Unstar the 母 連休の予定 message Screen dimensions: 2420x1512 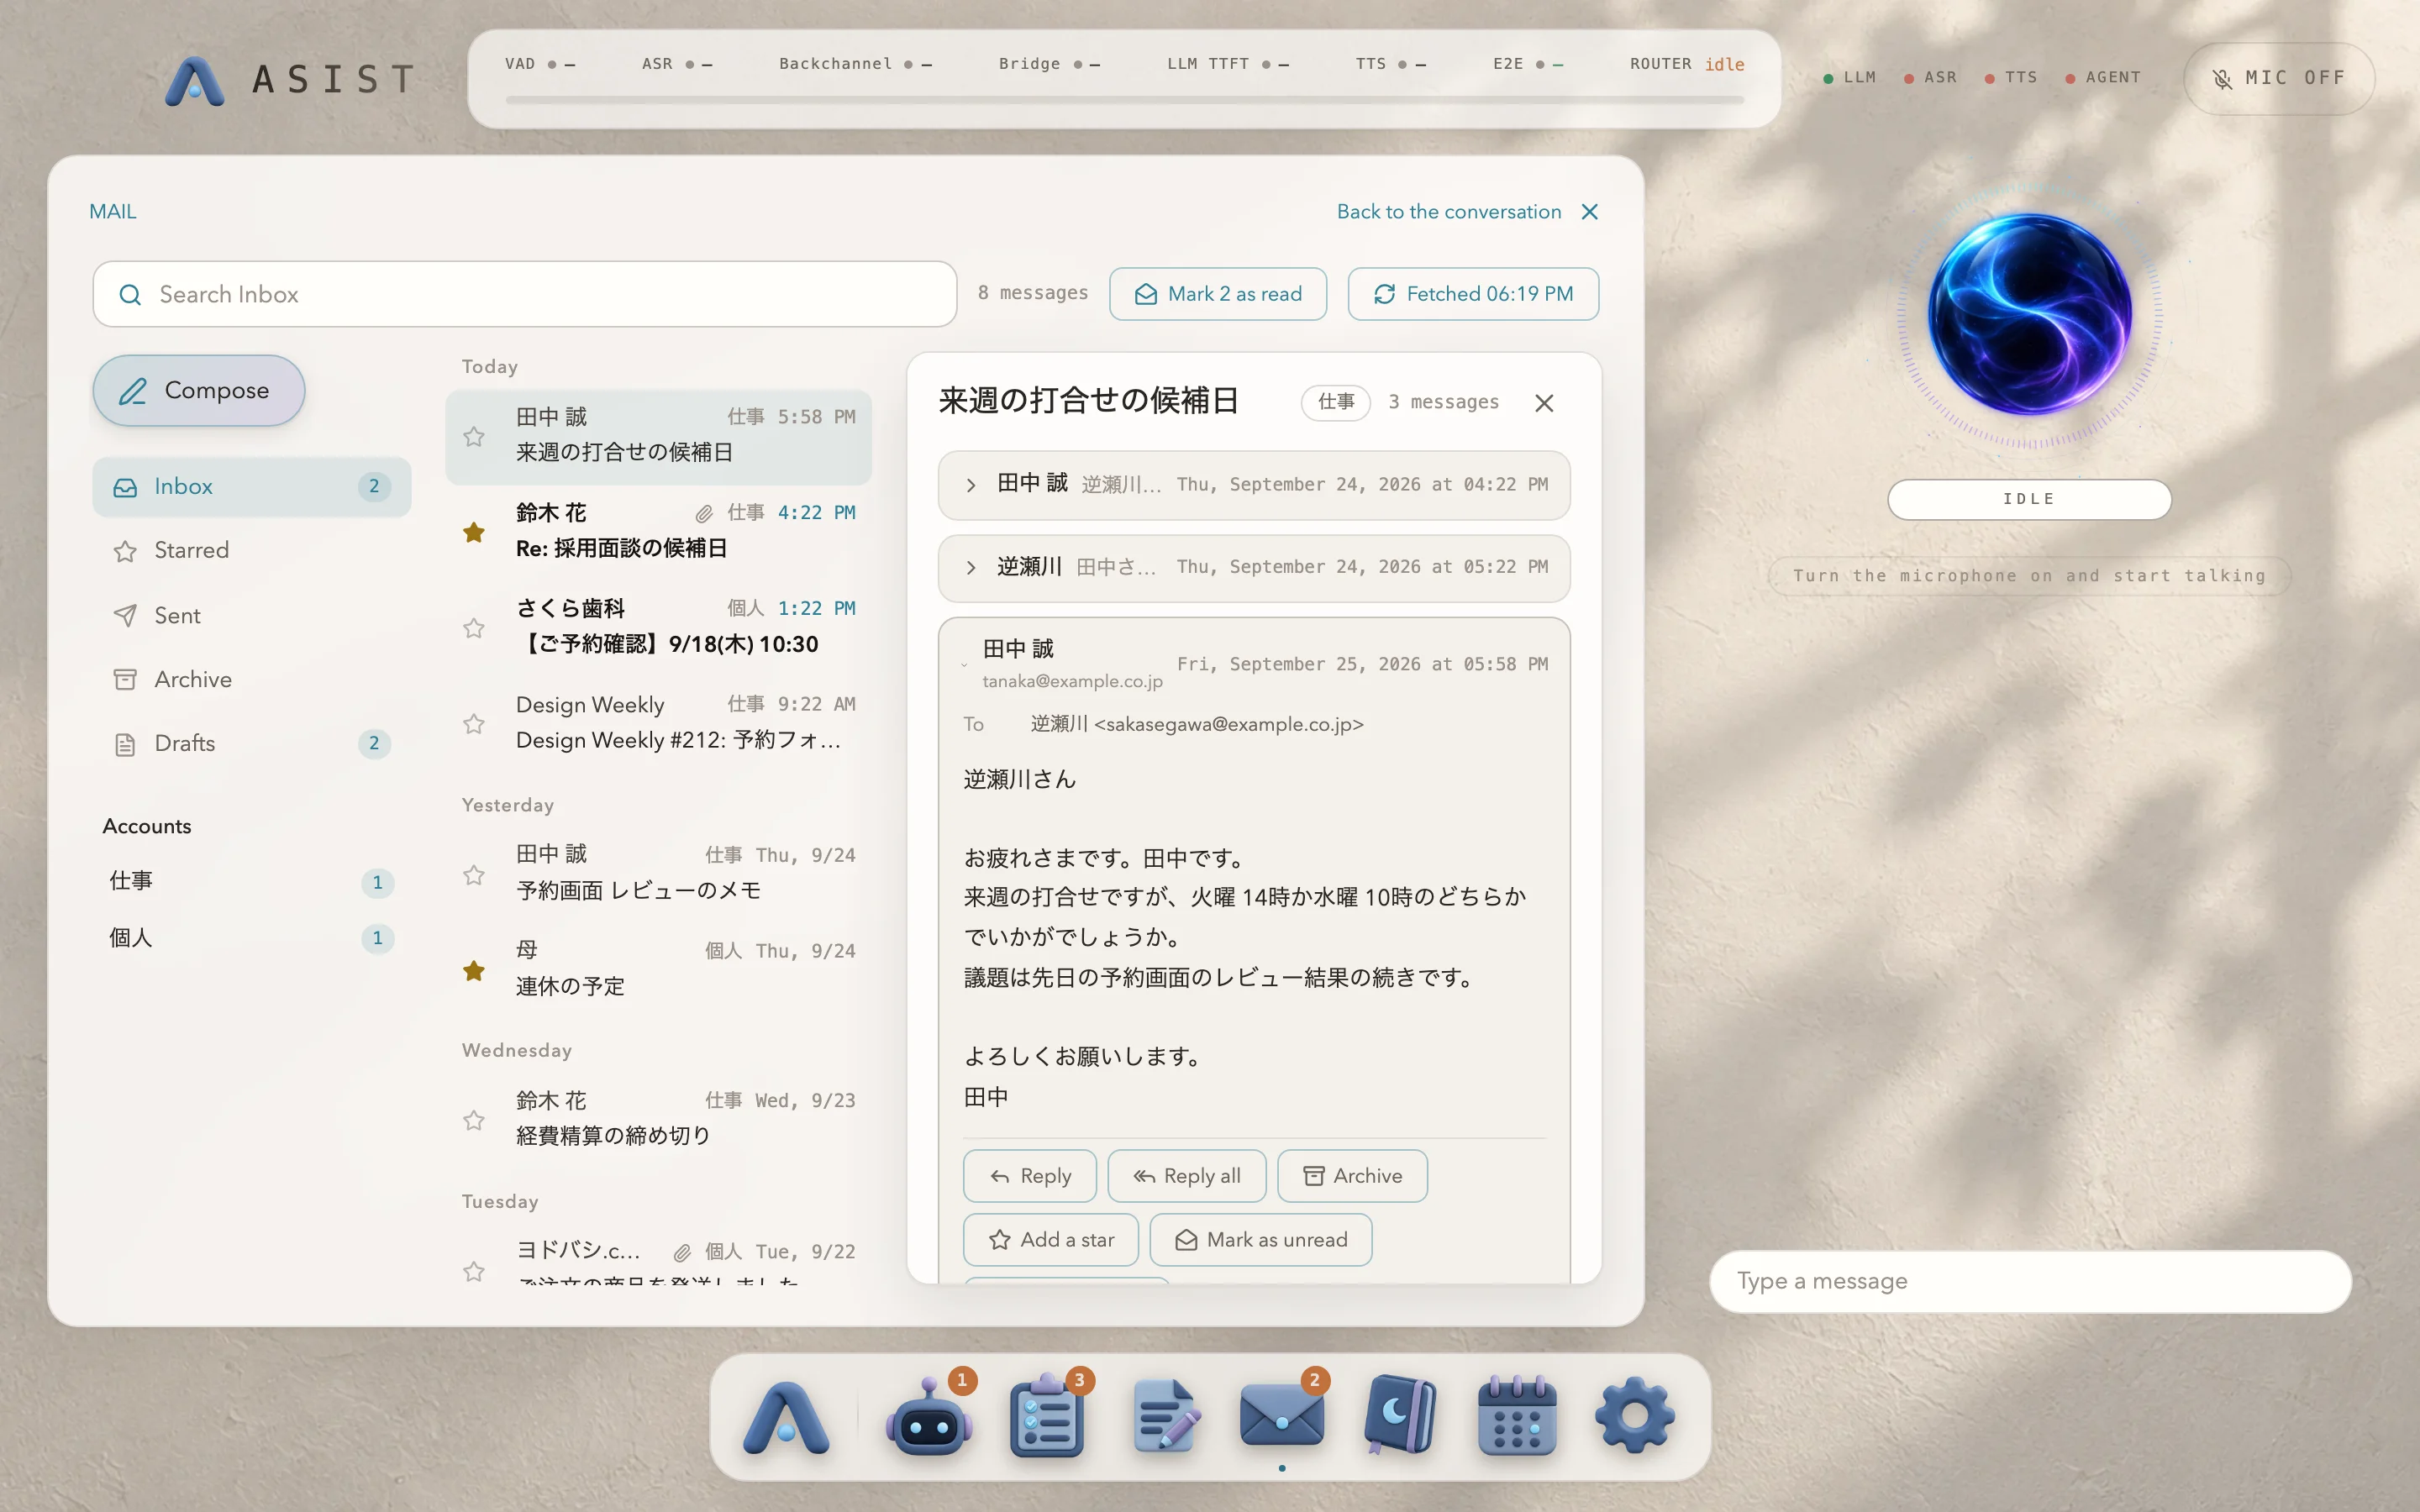pyautogui.click(x=474, y=971)
